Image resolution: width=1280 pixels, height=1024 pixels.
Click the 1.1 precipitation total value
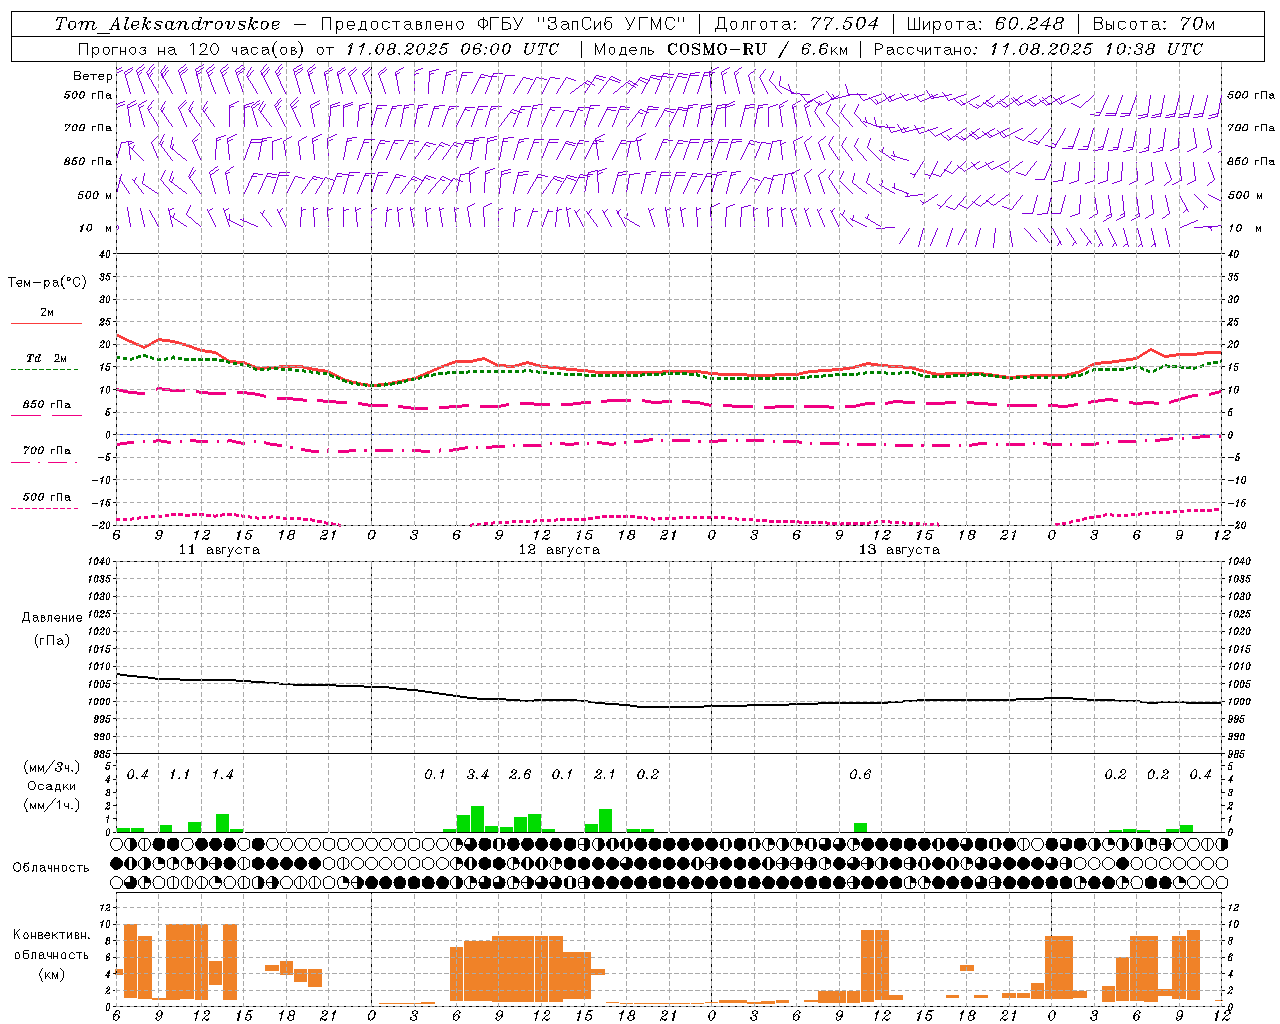(180, 775)
